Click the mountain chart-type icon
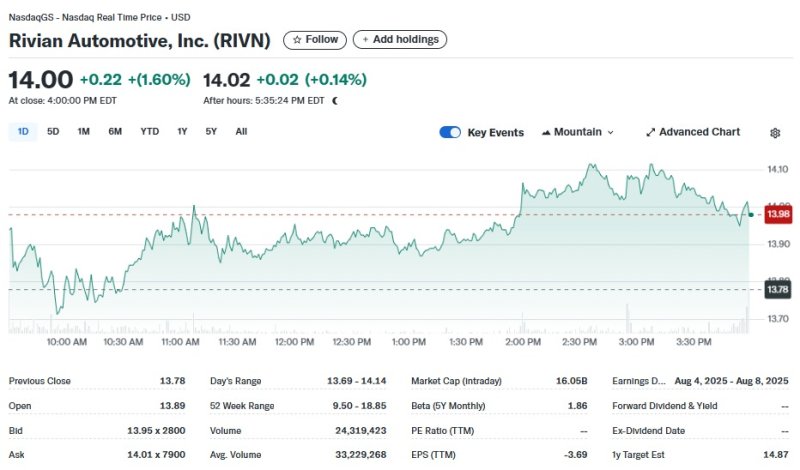 tap(546, 133)
